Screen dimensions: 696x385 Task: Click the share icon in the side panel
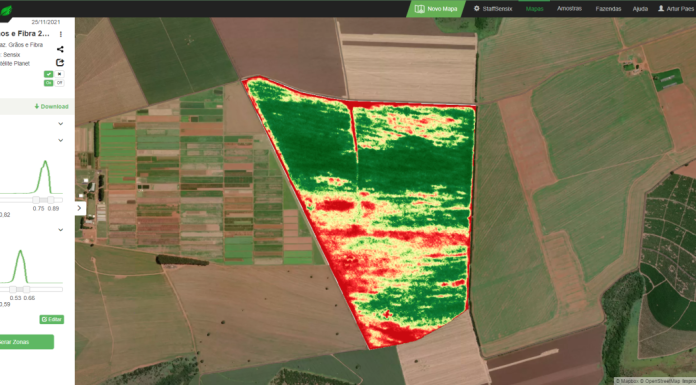point(60,49)
